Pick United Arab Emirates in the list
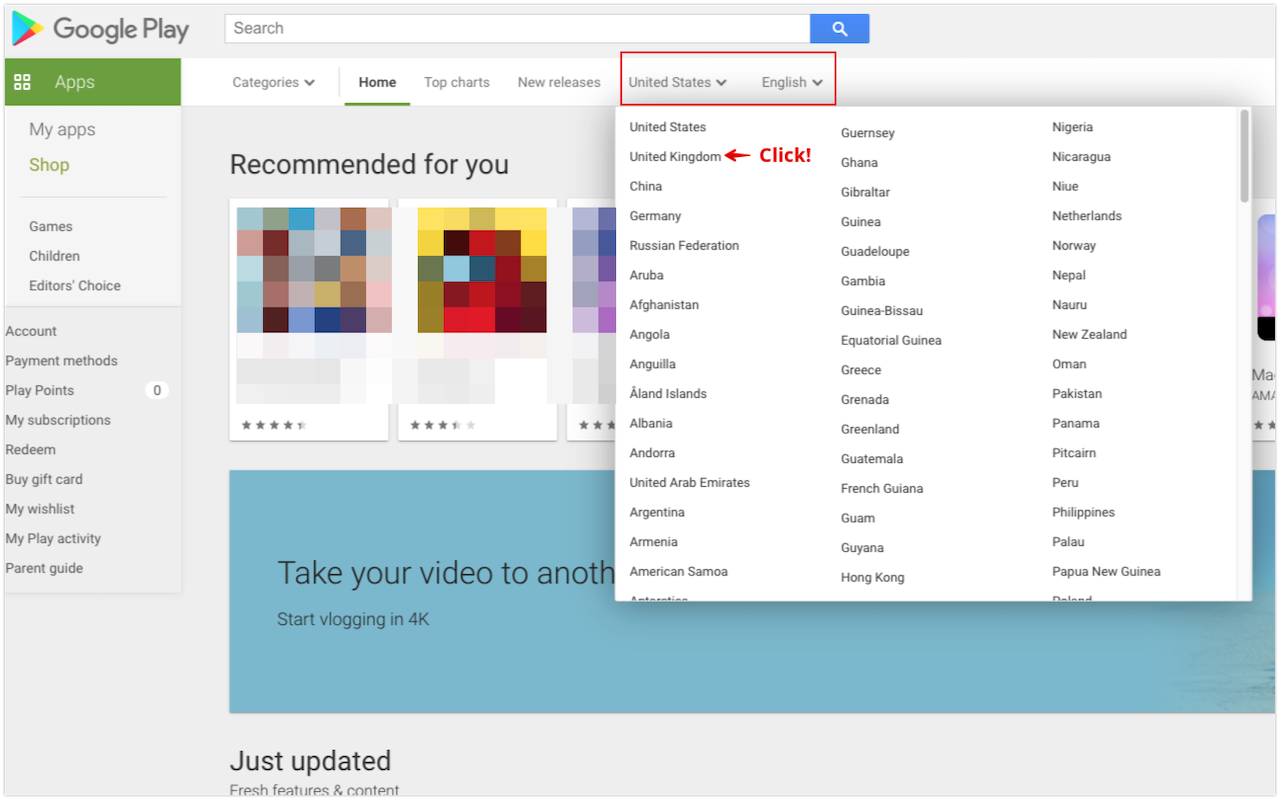The height and width of the screenshot is (800, 1280). click(x=689, y=482)
